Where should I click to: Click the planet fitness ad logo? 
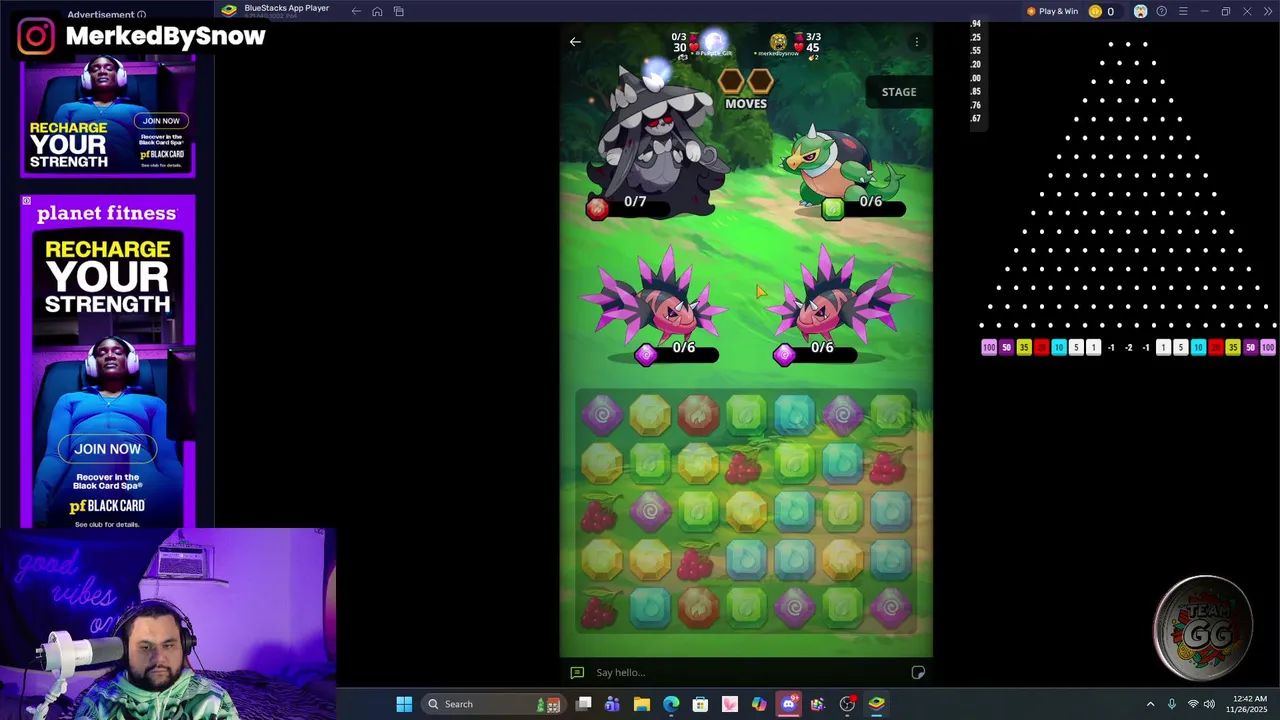[107, 213]
